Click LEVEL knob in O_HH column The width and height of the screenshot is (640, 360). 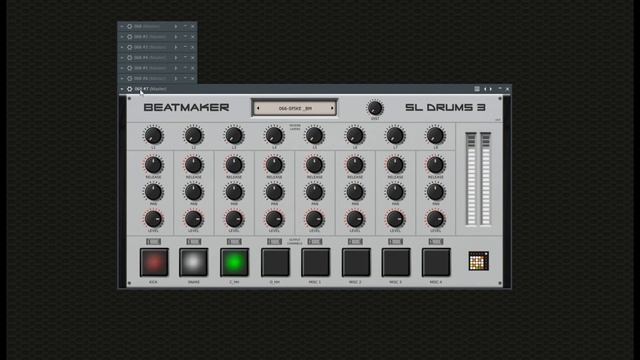[x=274, y=219]
